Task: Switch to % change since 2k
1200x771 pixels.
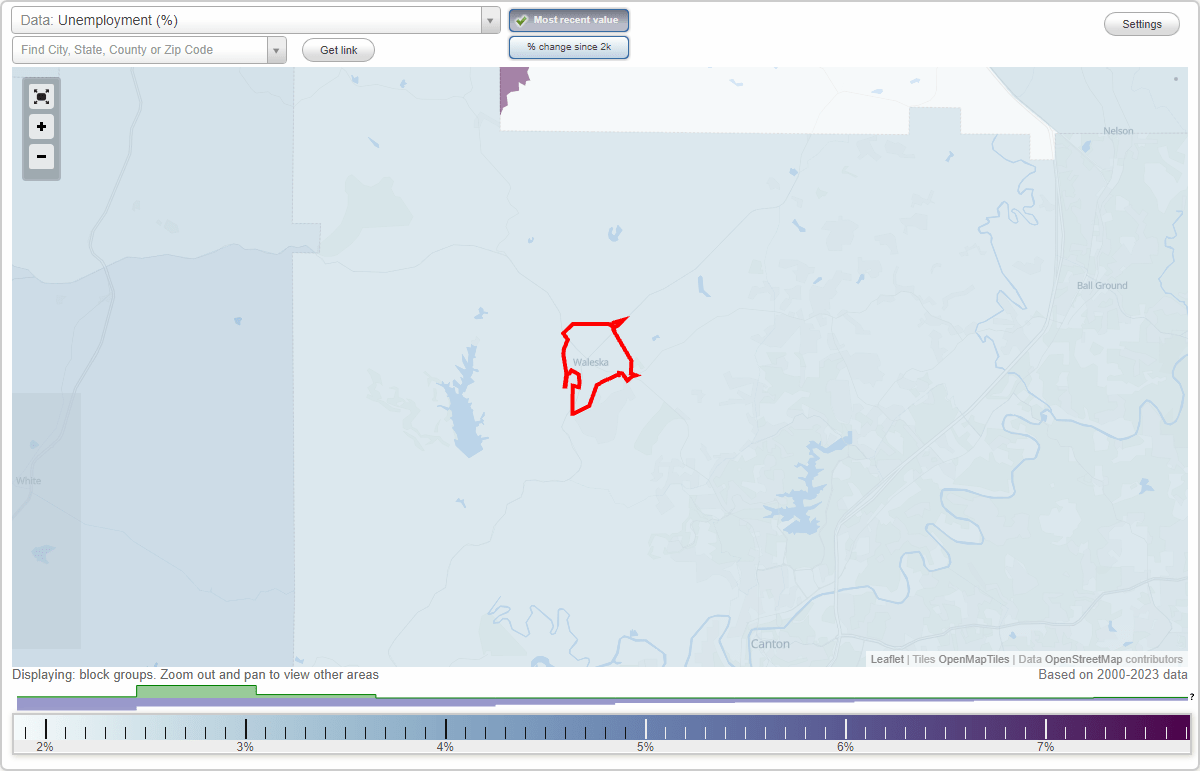Action: (x=569, y=47)
